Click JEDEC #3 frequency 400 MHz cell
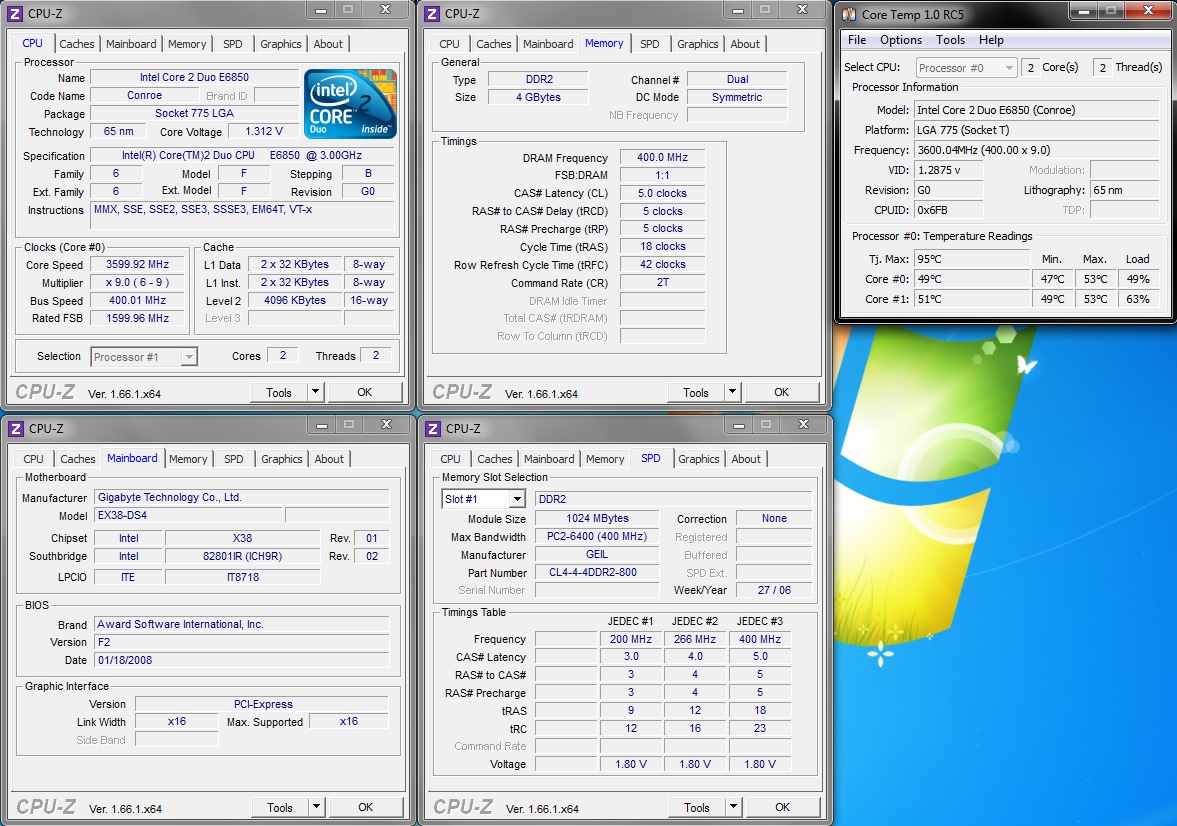 [x=760, y=639]
